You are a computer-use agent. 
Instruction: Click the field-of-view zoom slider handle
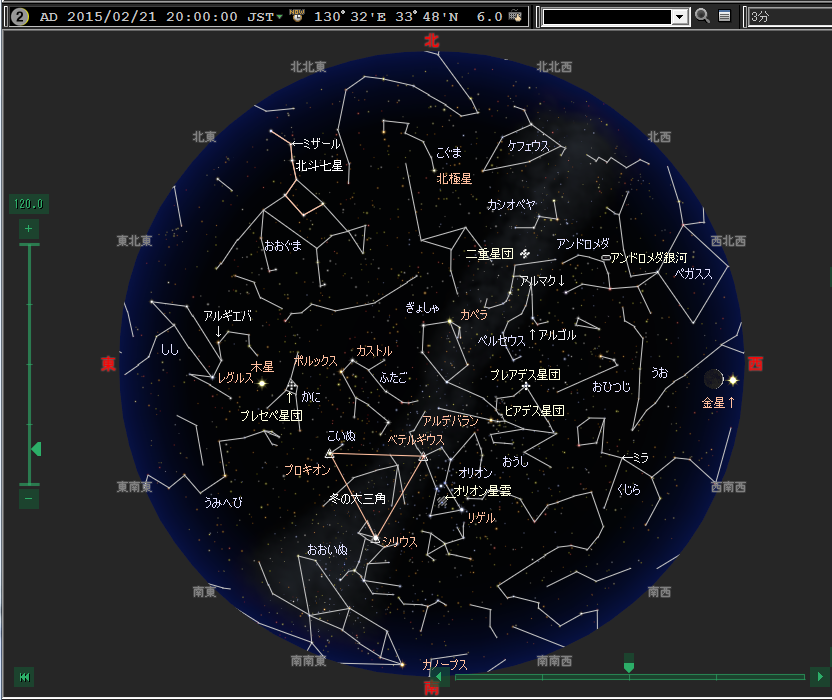(36, 449)
